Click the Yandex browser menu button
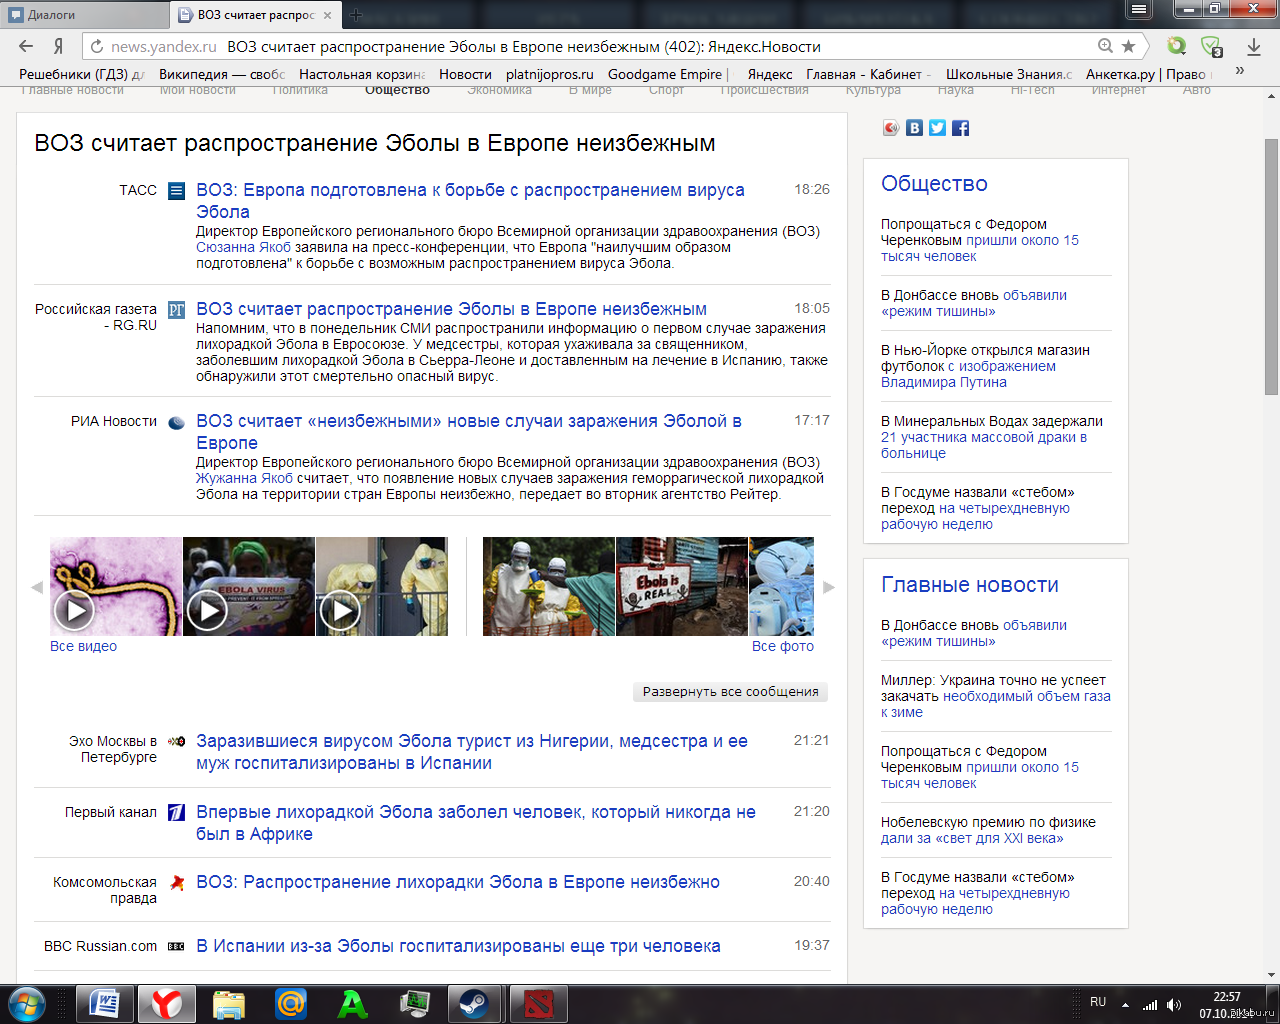1280x1024 pixels. pyautogui.click(x=1138, y=10)
